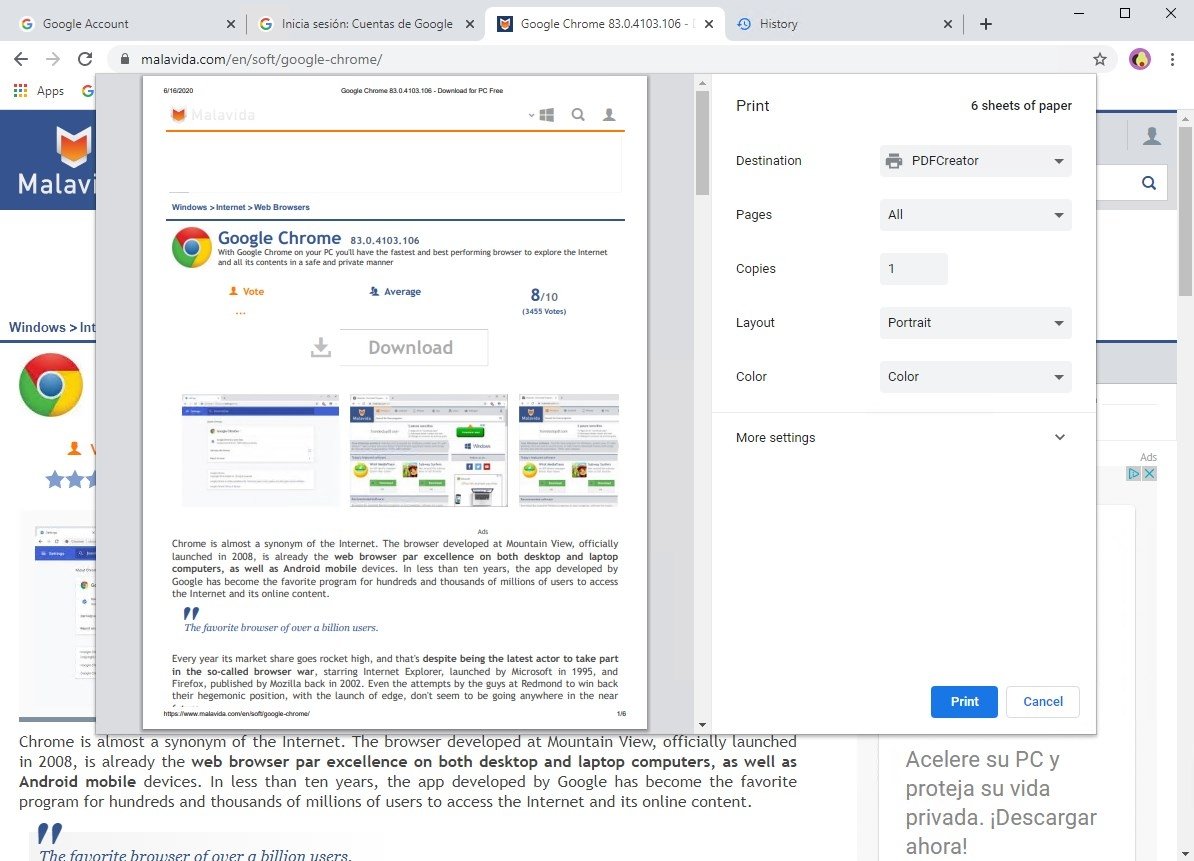Click the AdChoices triangle icon
1194x861 pixels.
(x=1134, y=474)
